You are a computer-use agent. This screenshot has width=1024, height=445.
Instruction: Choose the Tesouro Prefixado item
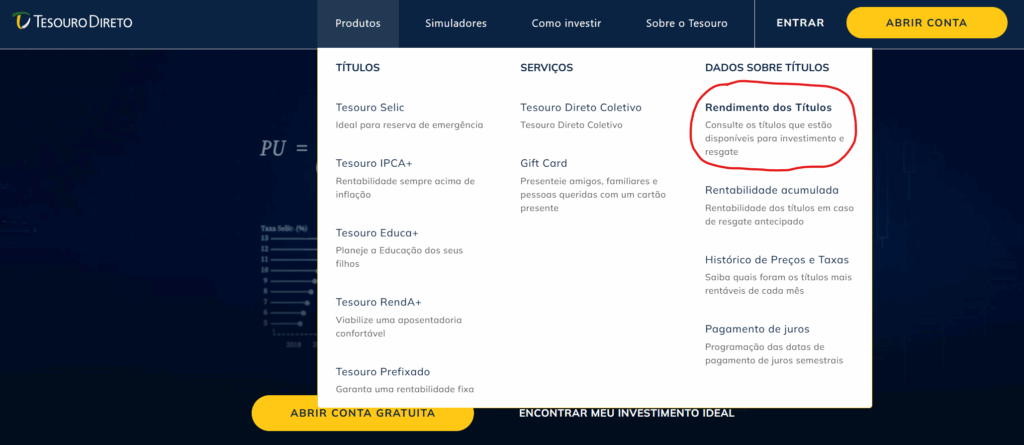383,372
